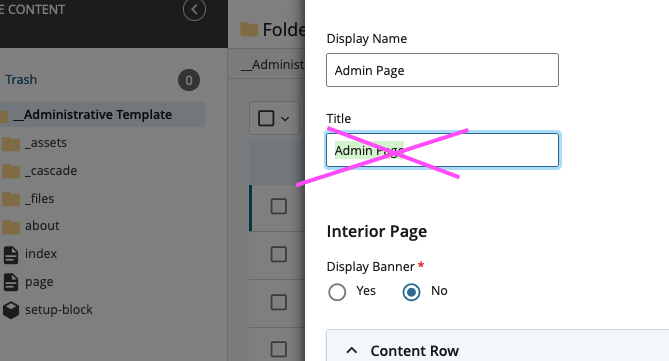The width and height of the screenshot is (669, 361).
Task: Click the _Administ breadcrumb in the folder view
Action: click(x=273, y=64)
